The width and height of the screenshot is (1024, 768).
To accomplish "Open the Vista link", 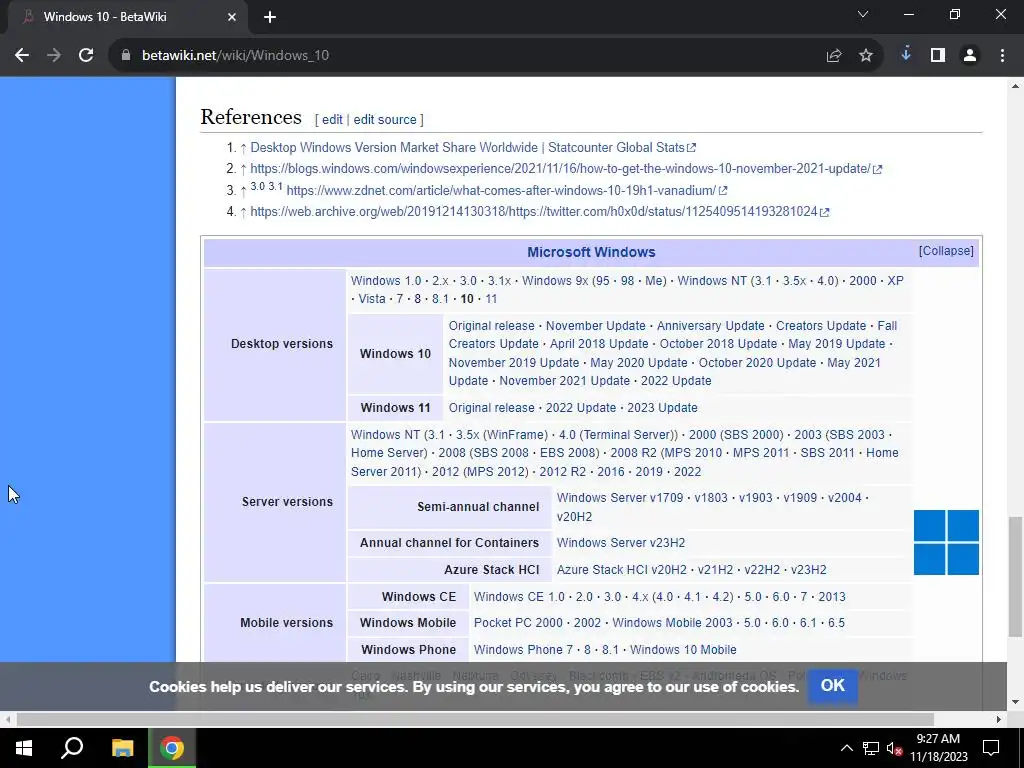I will (x=372, y=299).
